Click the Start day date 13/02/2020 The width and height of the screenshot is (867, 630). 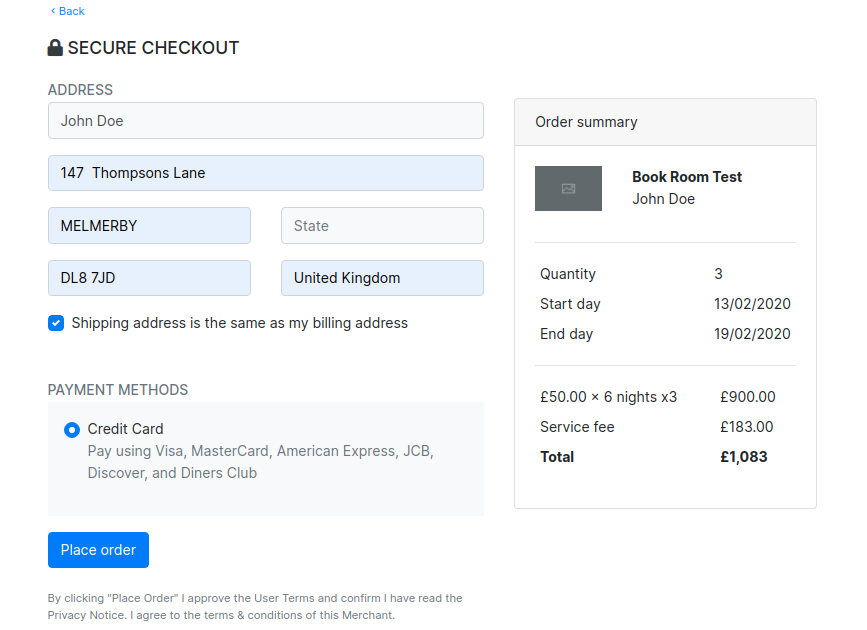pos(752,304)
